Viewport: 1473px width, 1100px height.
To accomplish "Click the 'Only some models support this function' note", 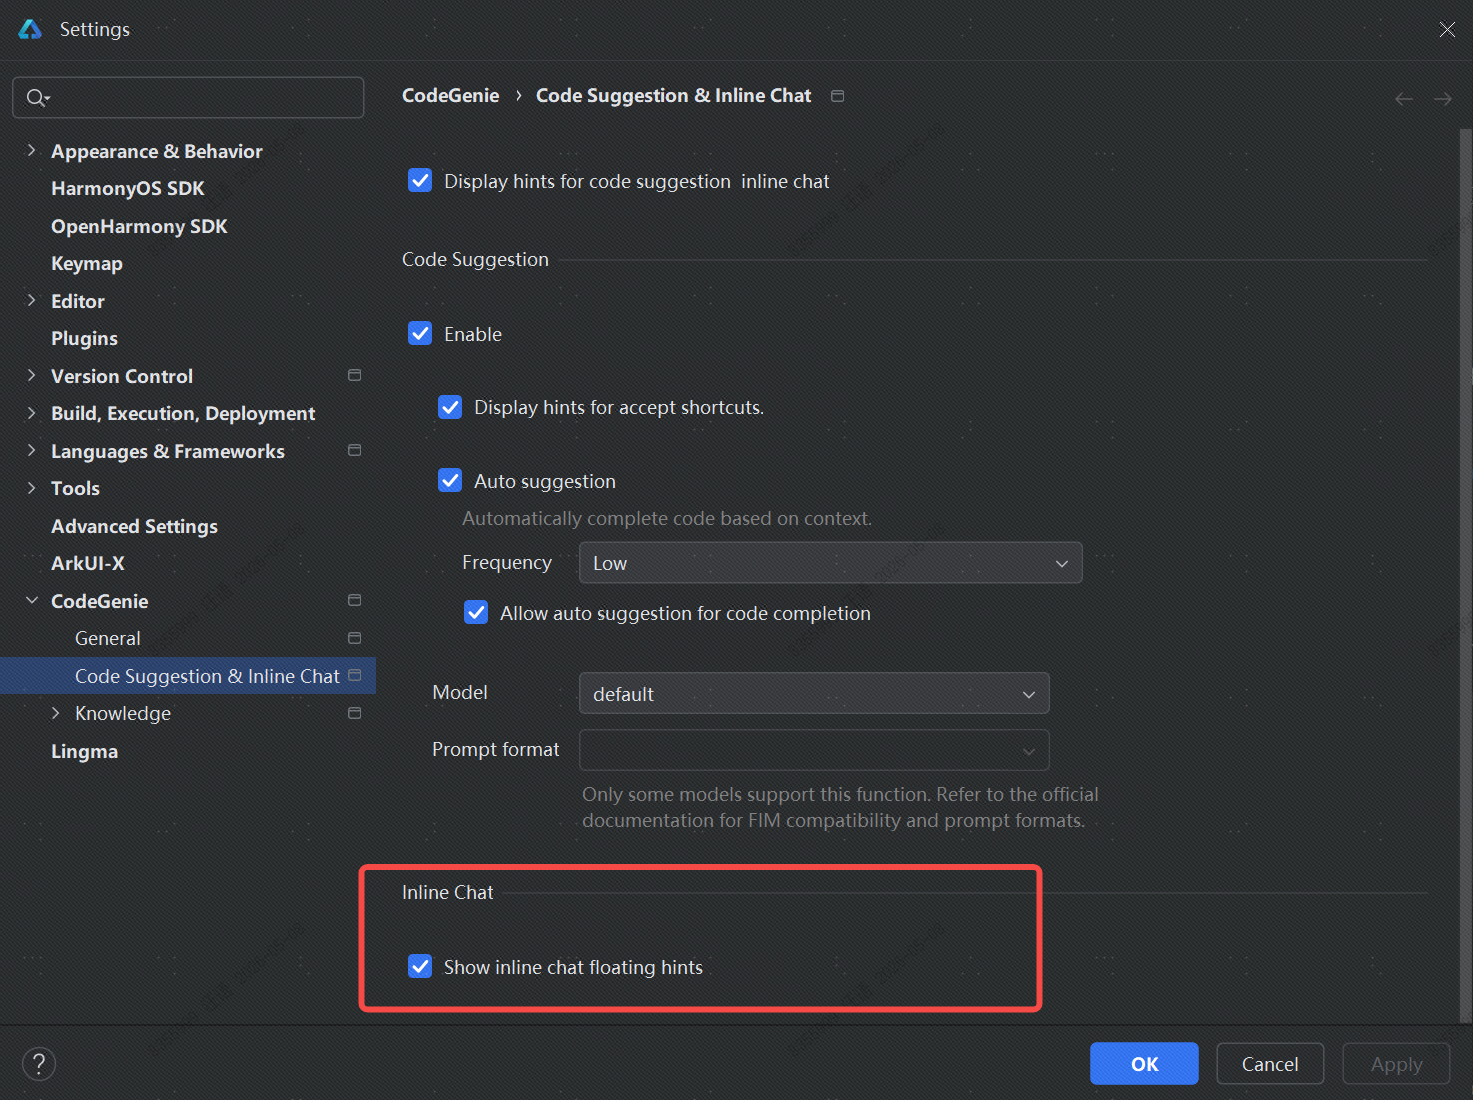I will [840, 807].
